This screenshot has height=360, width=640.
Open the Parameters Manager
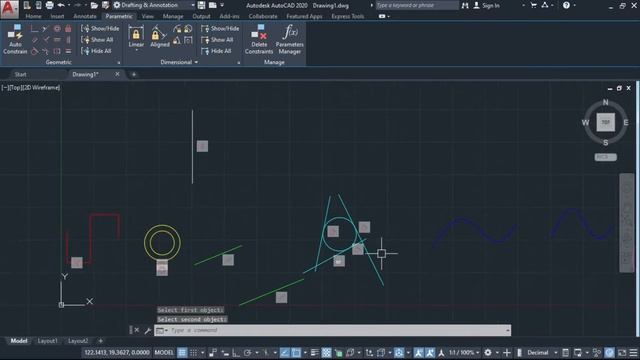(x=289, y=40)
